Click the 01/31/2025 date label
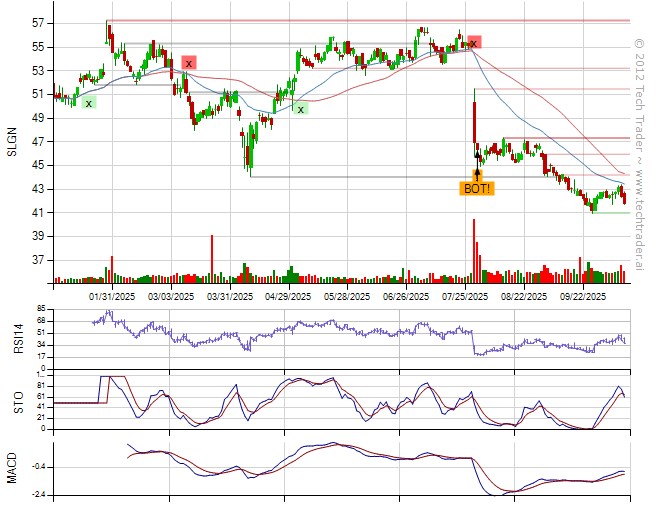Screen dimensions: 657x514 (x=110, y=296)
